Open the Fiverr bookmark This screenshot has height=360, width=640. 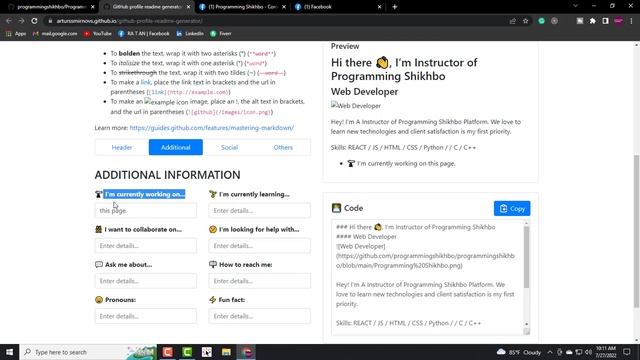coord(221,33)
